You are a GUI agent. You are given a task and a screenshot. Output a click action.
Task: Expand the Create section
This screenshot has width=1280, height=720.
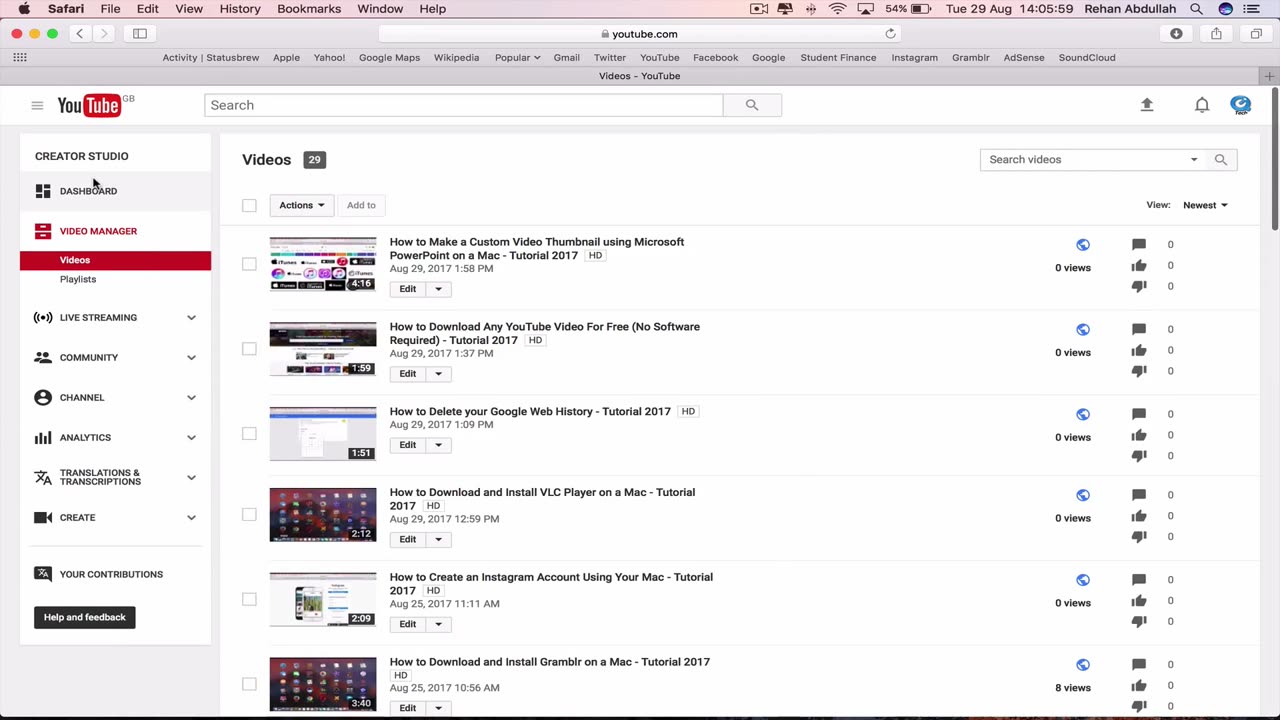(x=191, y=517)
